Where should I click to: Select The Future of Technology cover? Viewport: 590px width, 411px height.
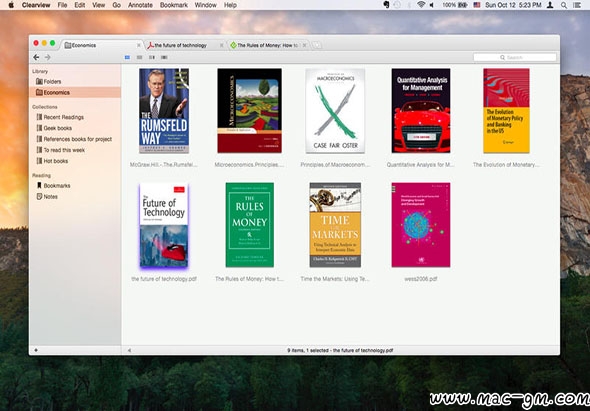coord(164,225)
